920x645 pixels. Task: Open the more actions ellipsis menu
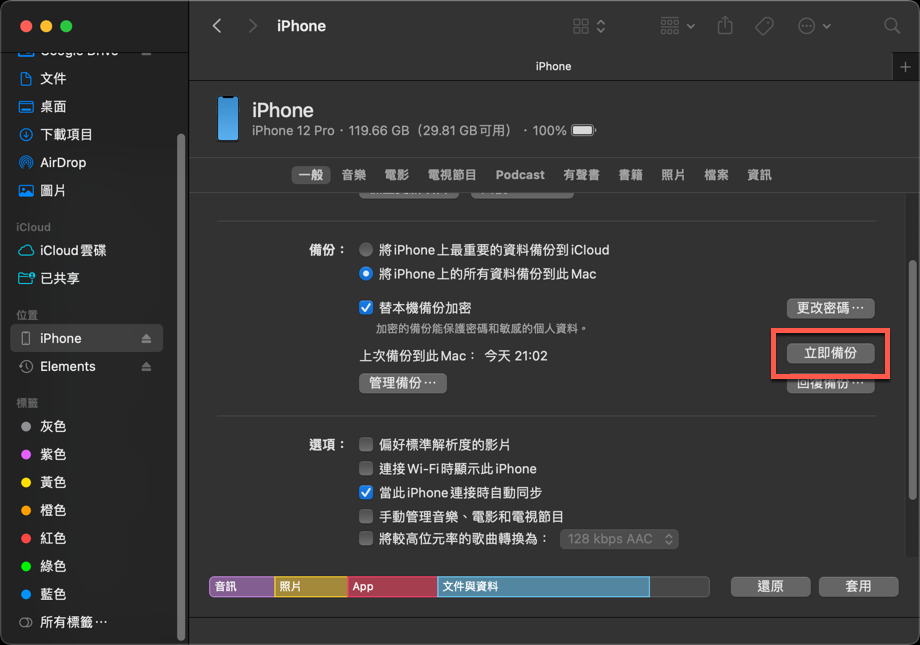814,26
